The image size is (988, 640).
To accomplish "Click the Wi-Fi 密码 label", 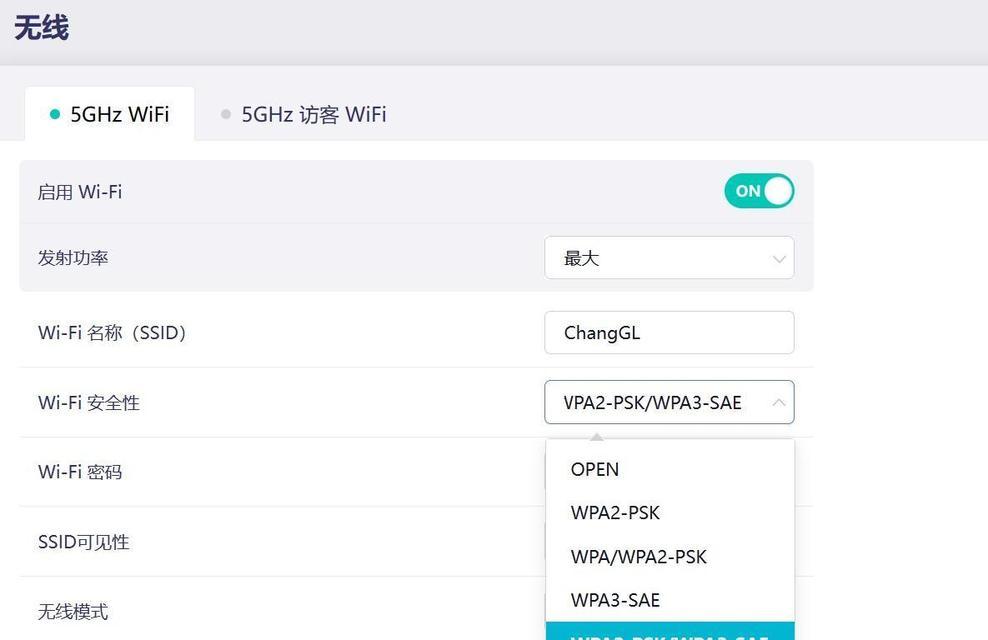I will click(x=80, y=472).
